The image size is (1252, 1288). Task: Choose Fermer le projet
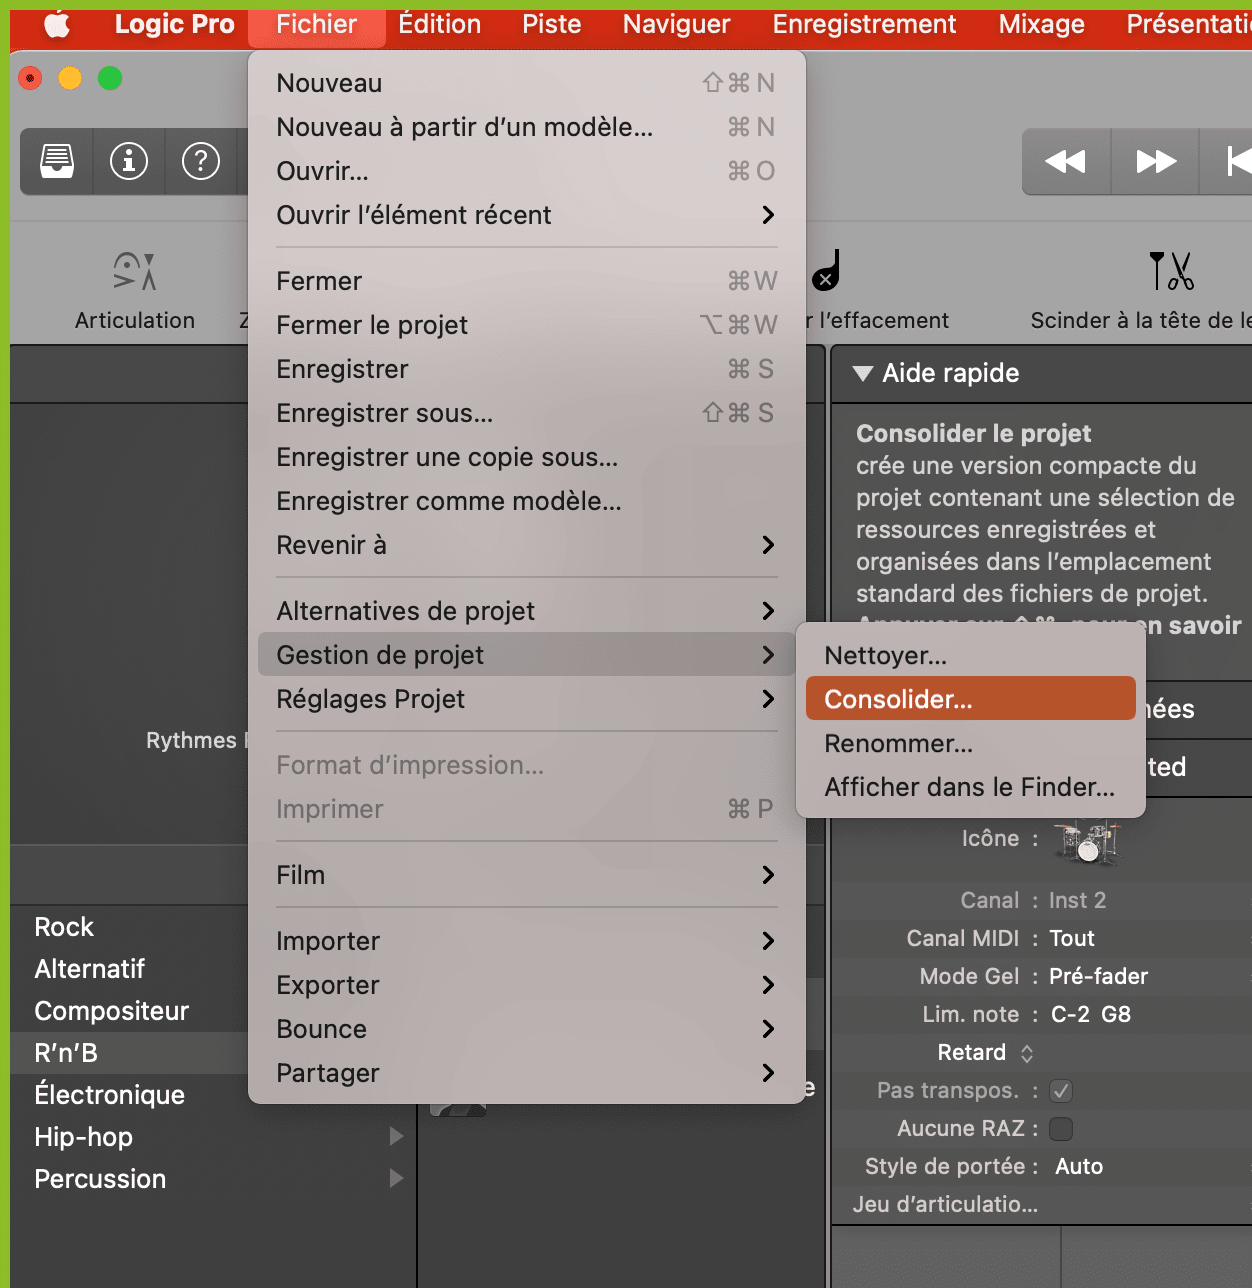526,325
